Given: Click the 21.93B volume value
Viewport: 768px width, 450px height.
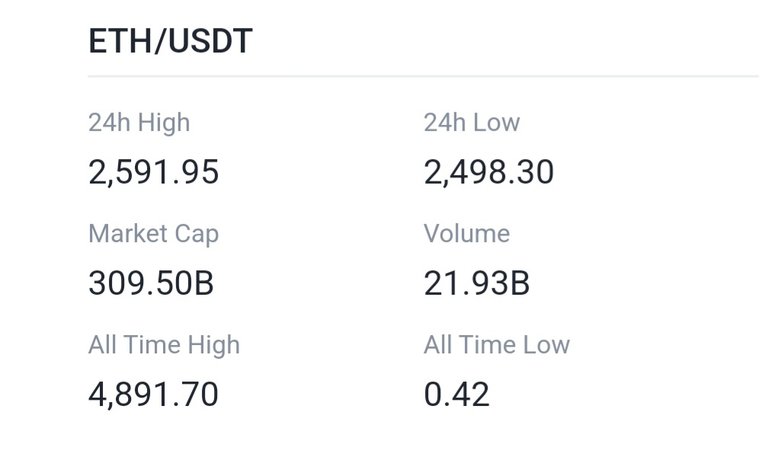Looking at the screenshot, I should pyautogui.click(x=476, y=283).
